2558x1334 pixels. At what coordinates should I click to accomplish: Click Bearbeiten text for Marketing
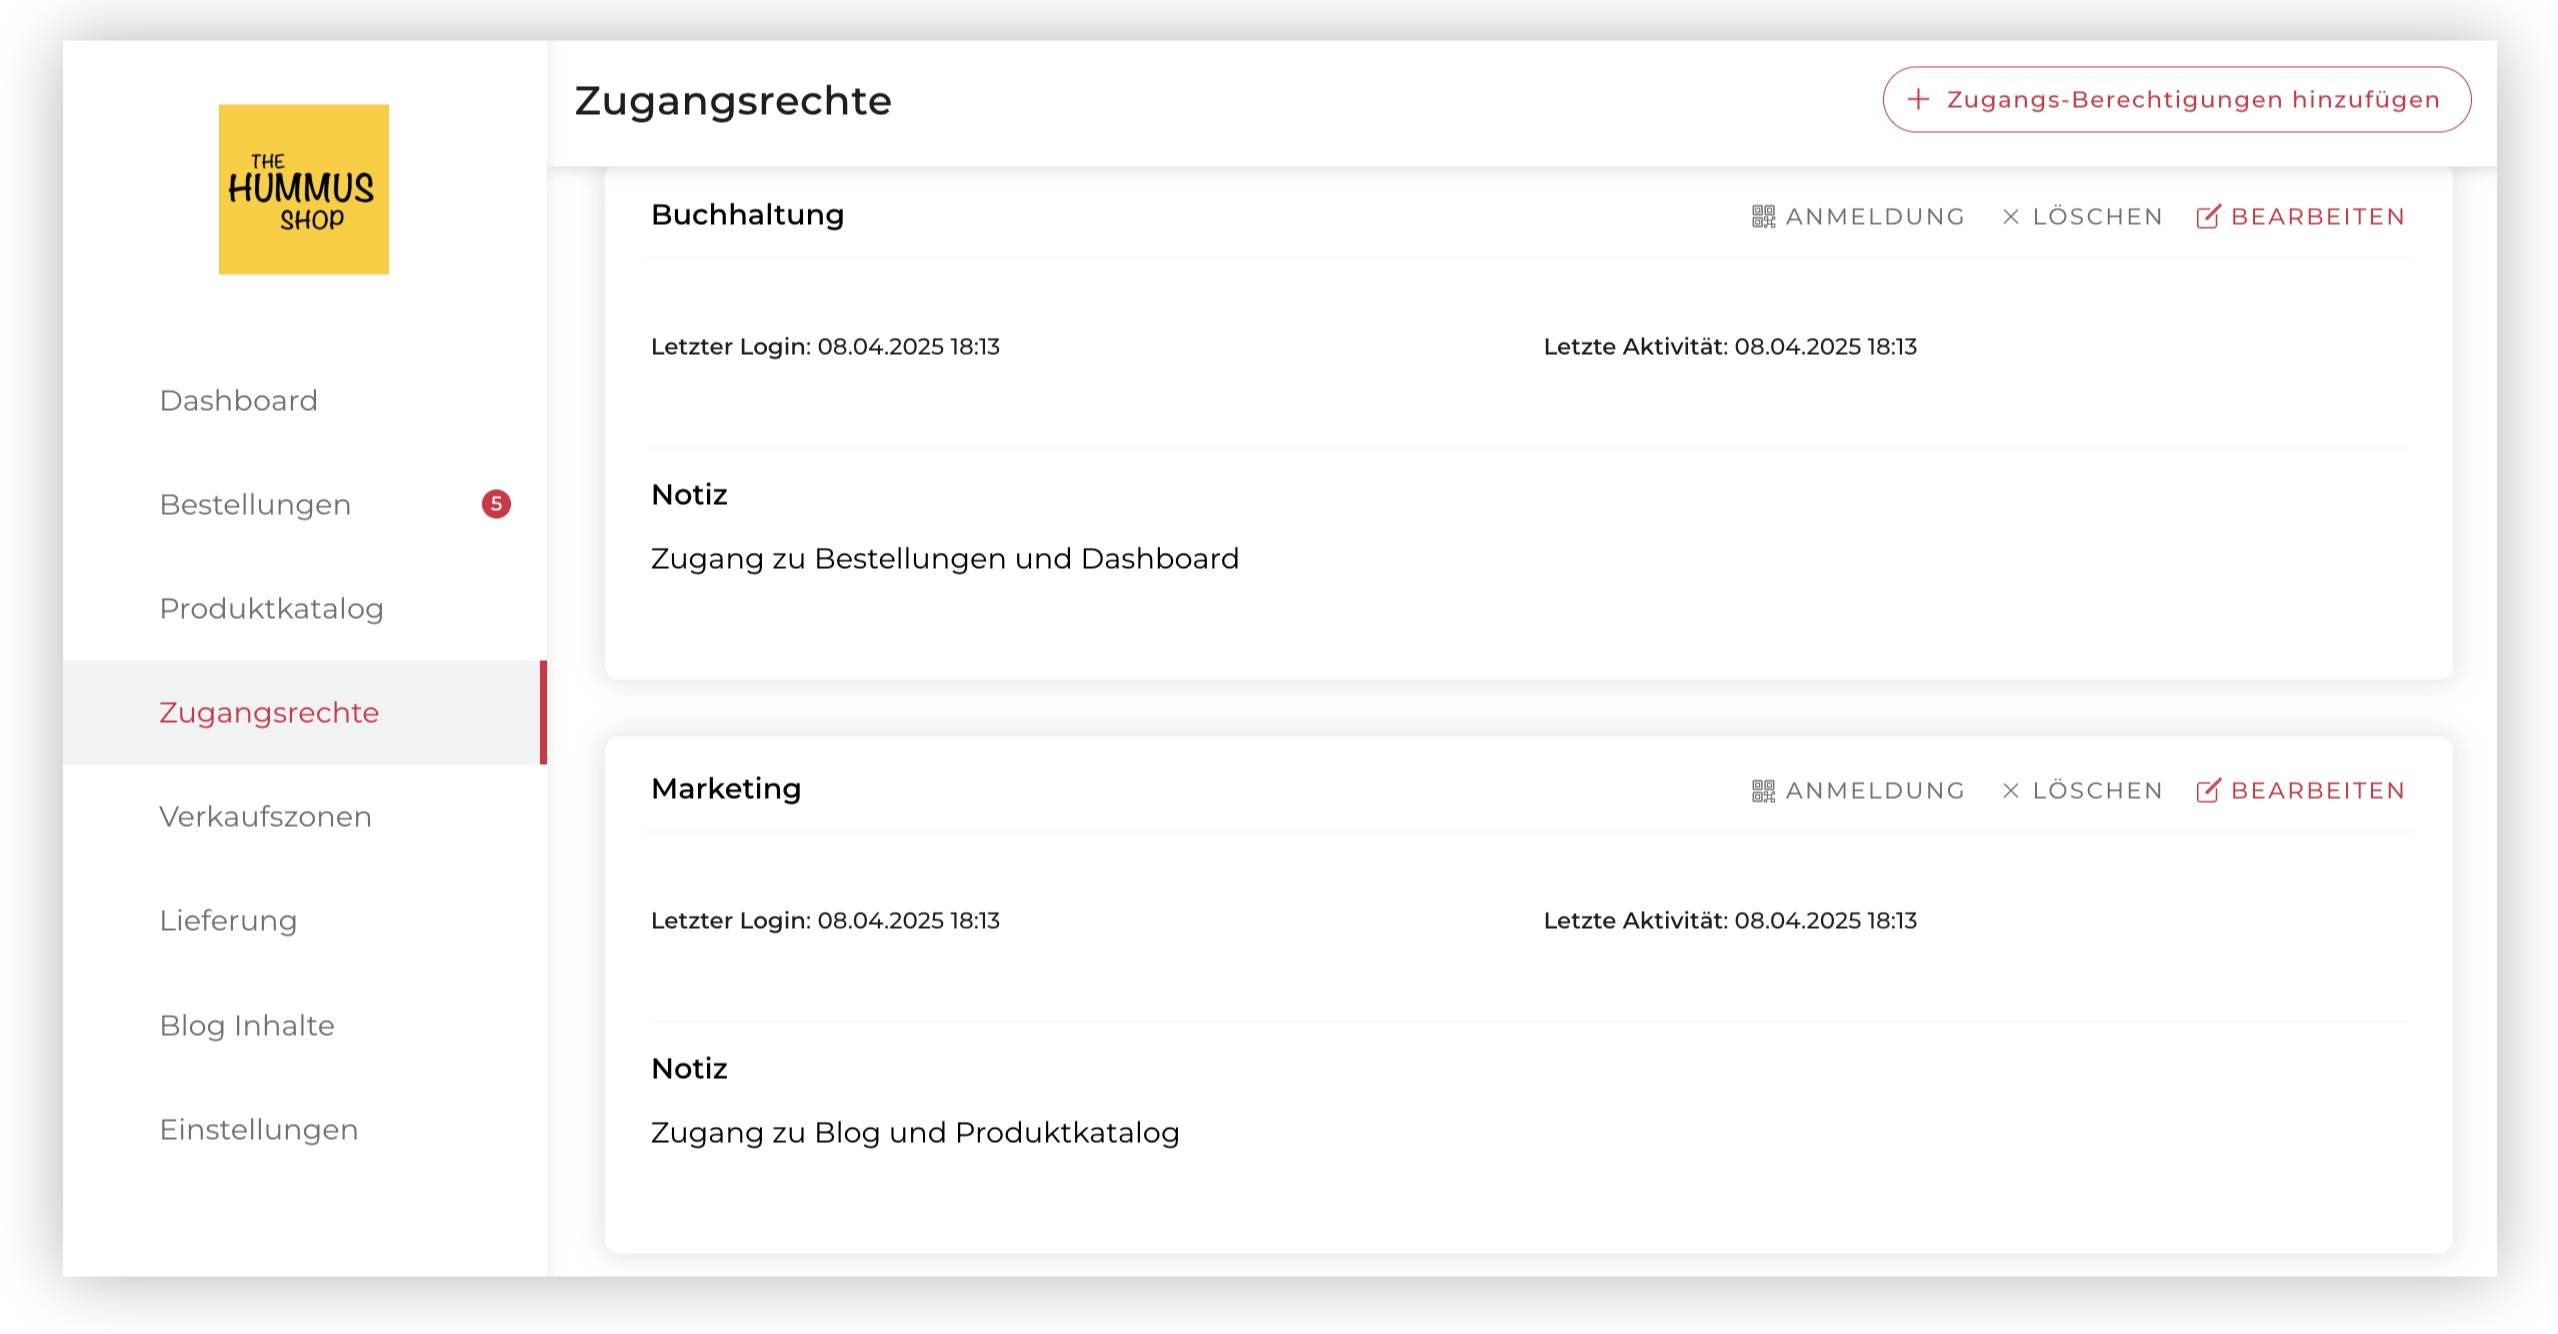(2317, 791)
